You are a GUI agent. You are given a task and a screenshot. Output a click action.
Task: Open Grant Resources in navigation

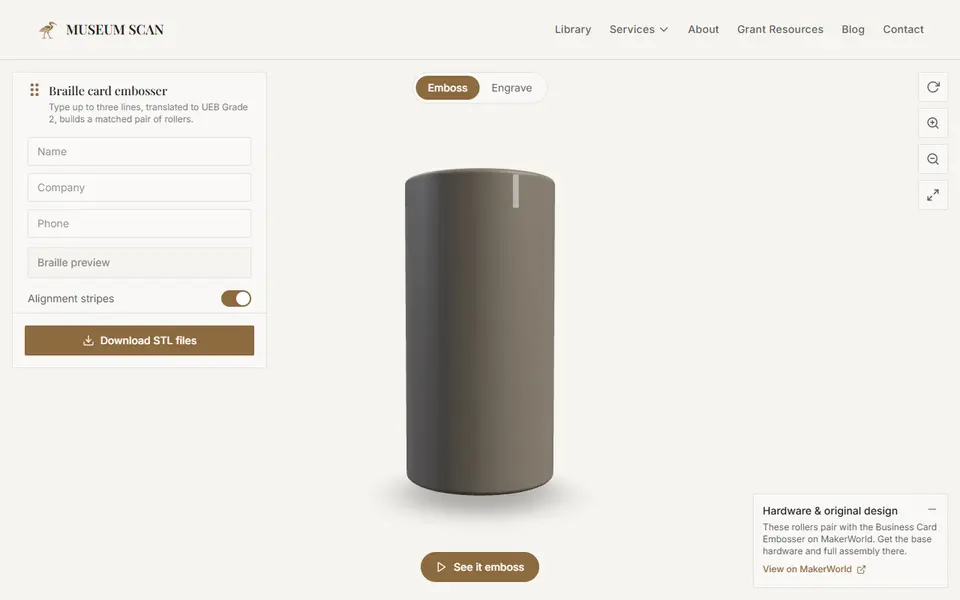pos(780,29)
